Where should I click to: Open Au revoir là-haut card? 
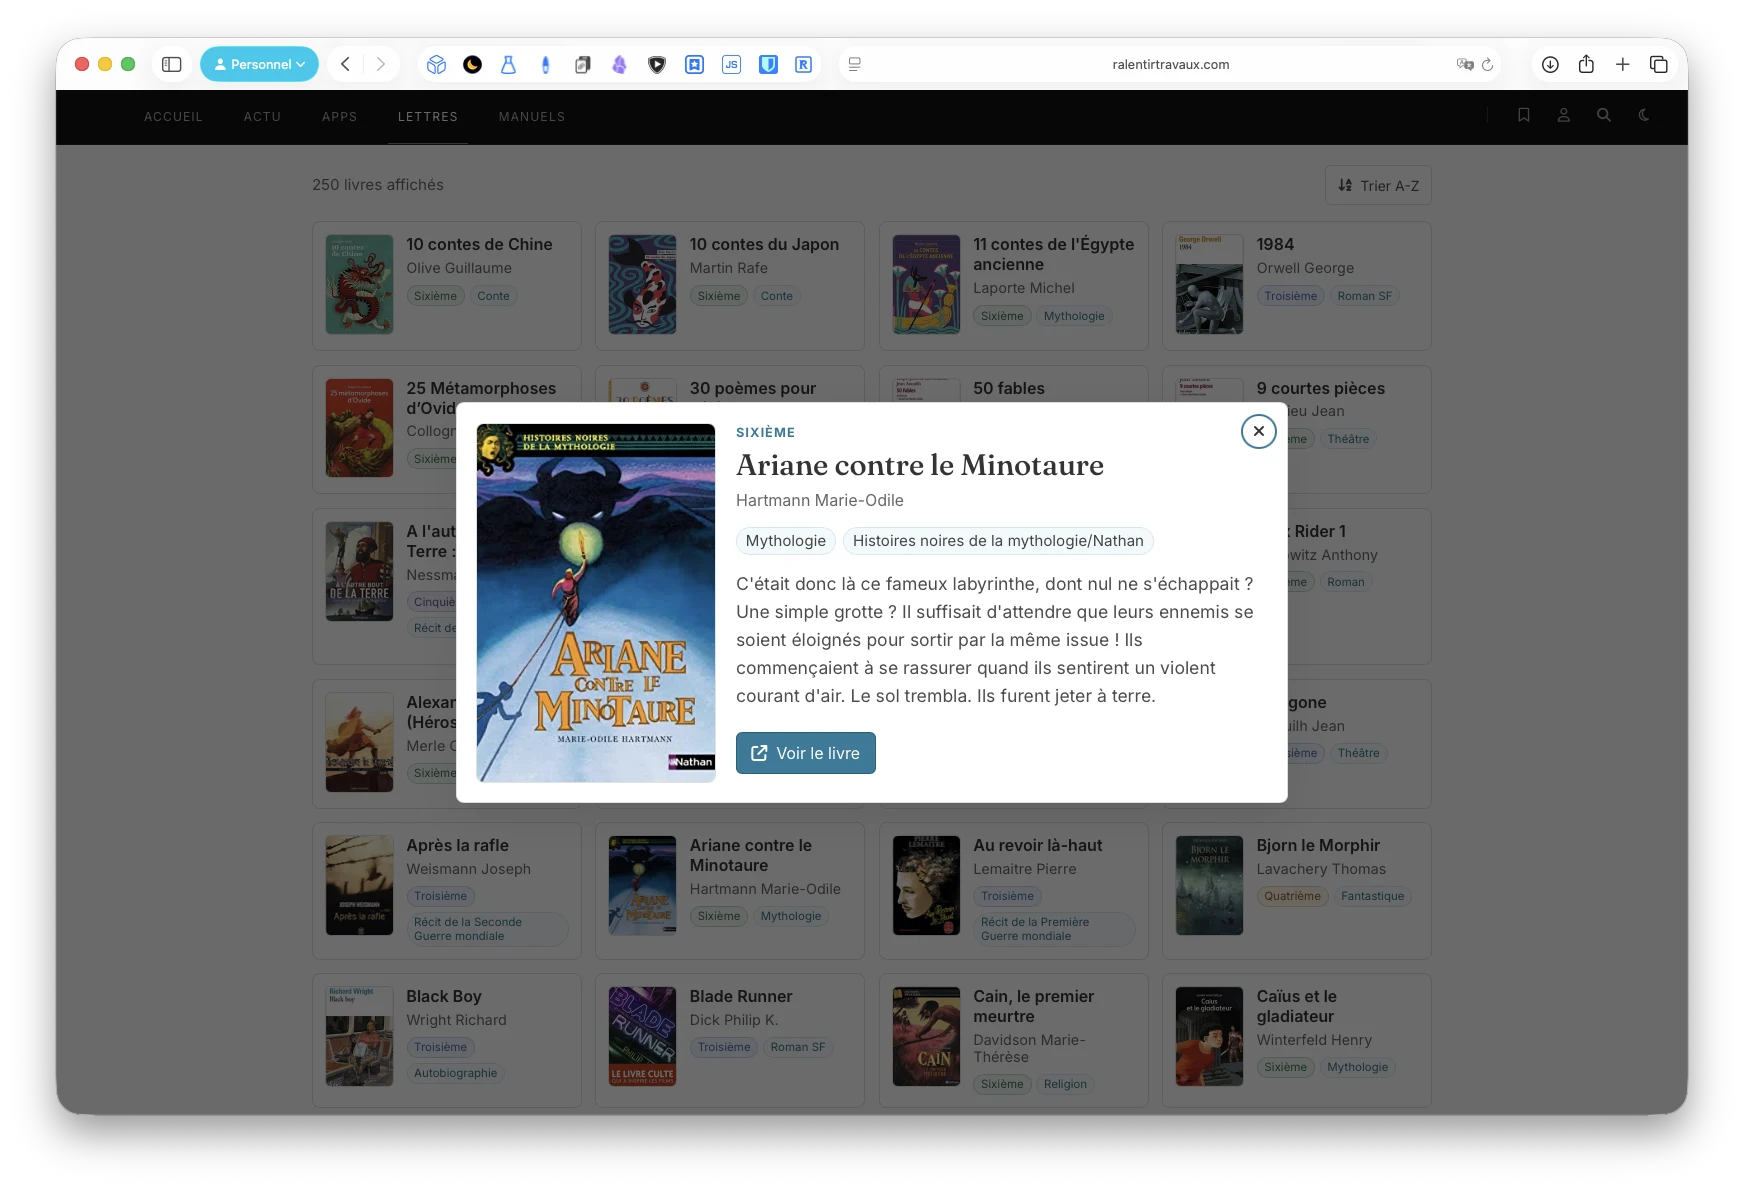click(x=1013, y=891)
